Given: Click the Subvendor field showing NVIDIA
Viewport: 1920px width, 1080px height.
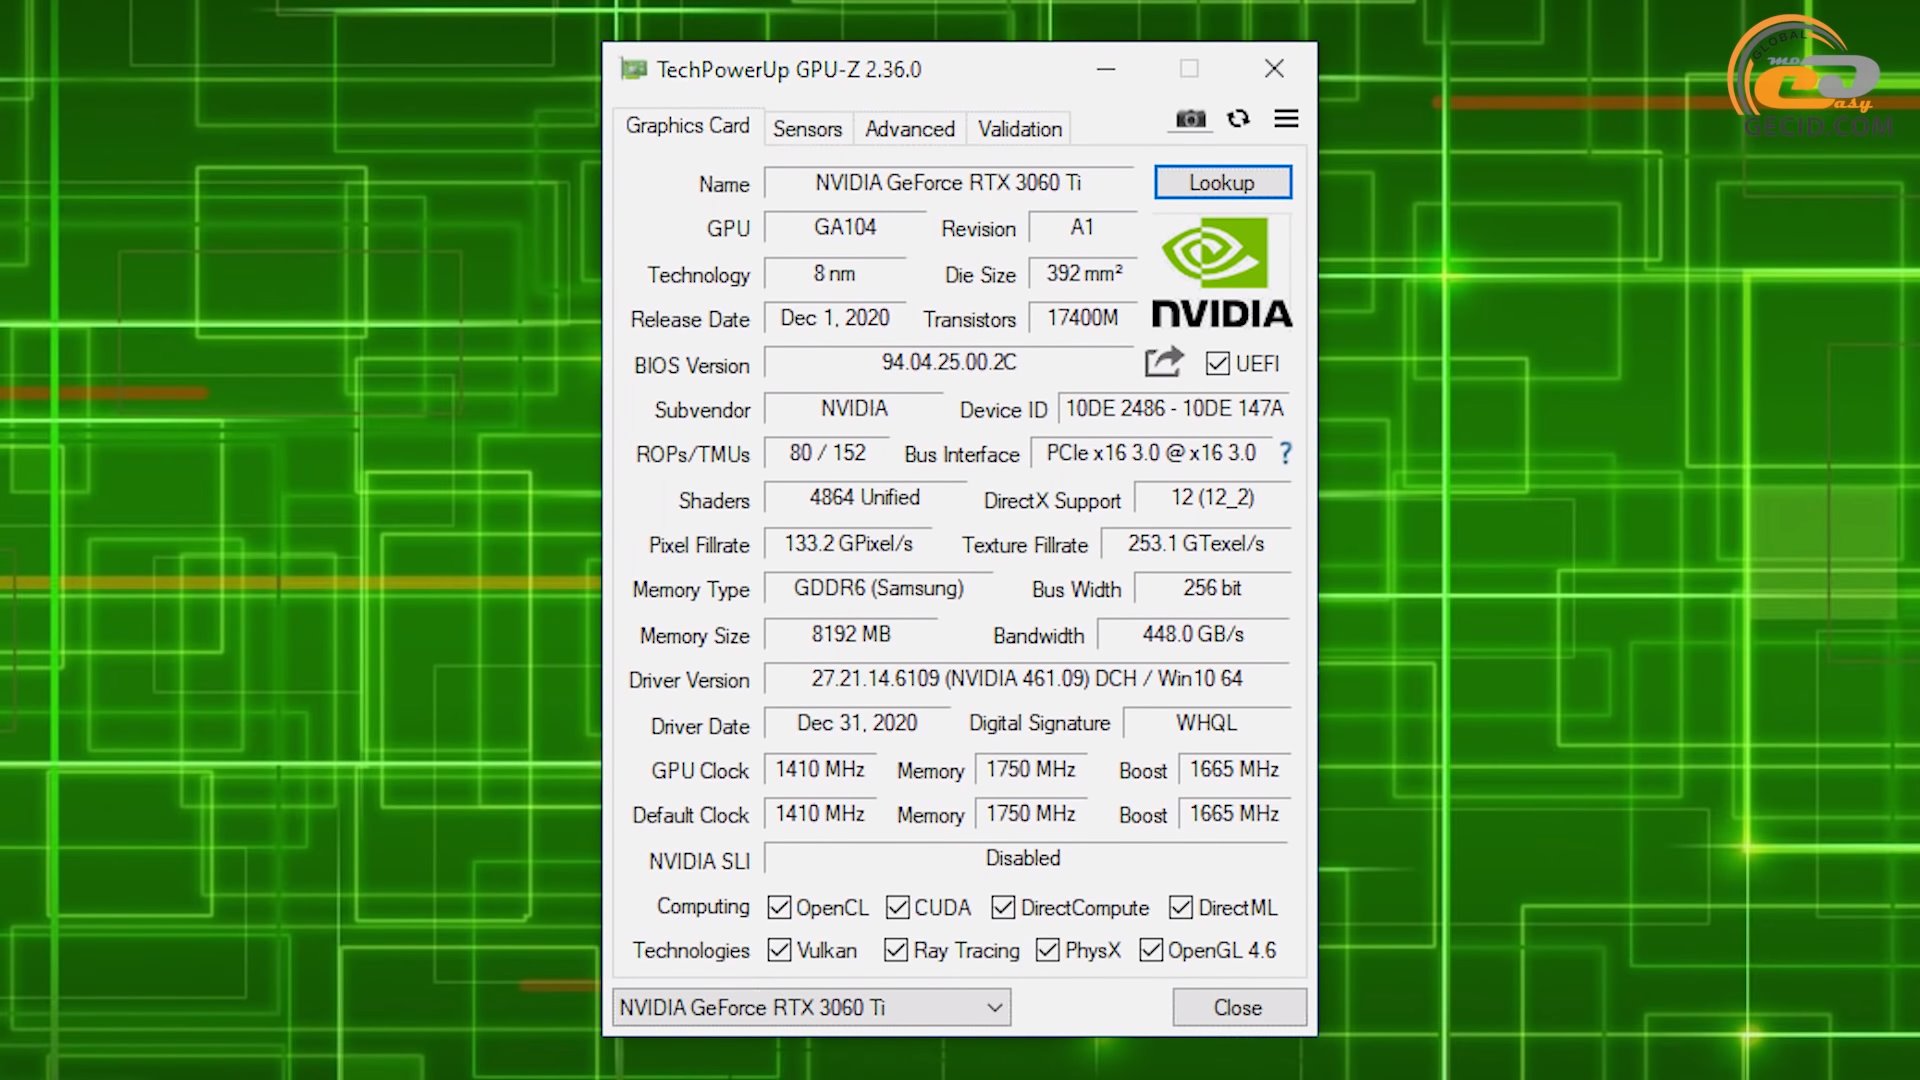Looking at the screenshot, I should [854, 408].
